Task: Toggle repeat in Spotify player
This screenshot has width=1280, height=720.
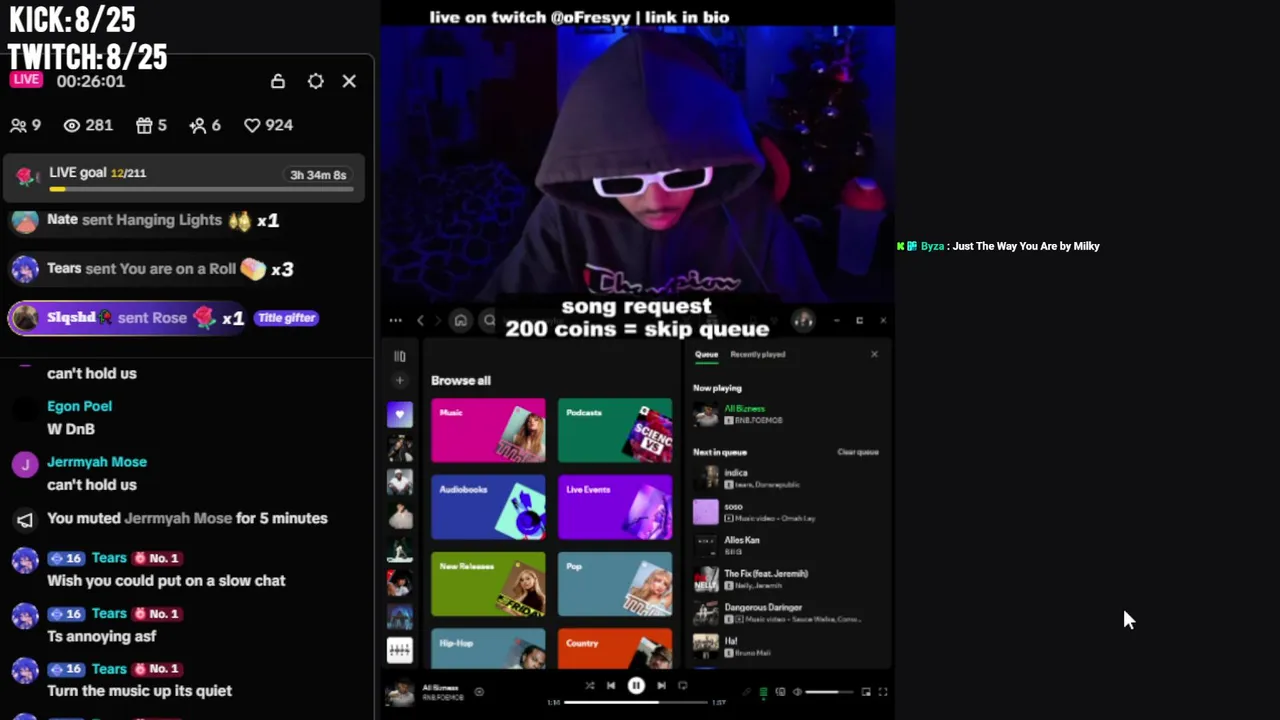Action: (x=683, y=686)
